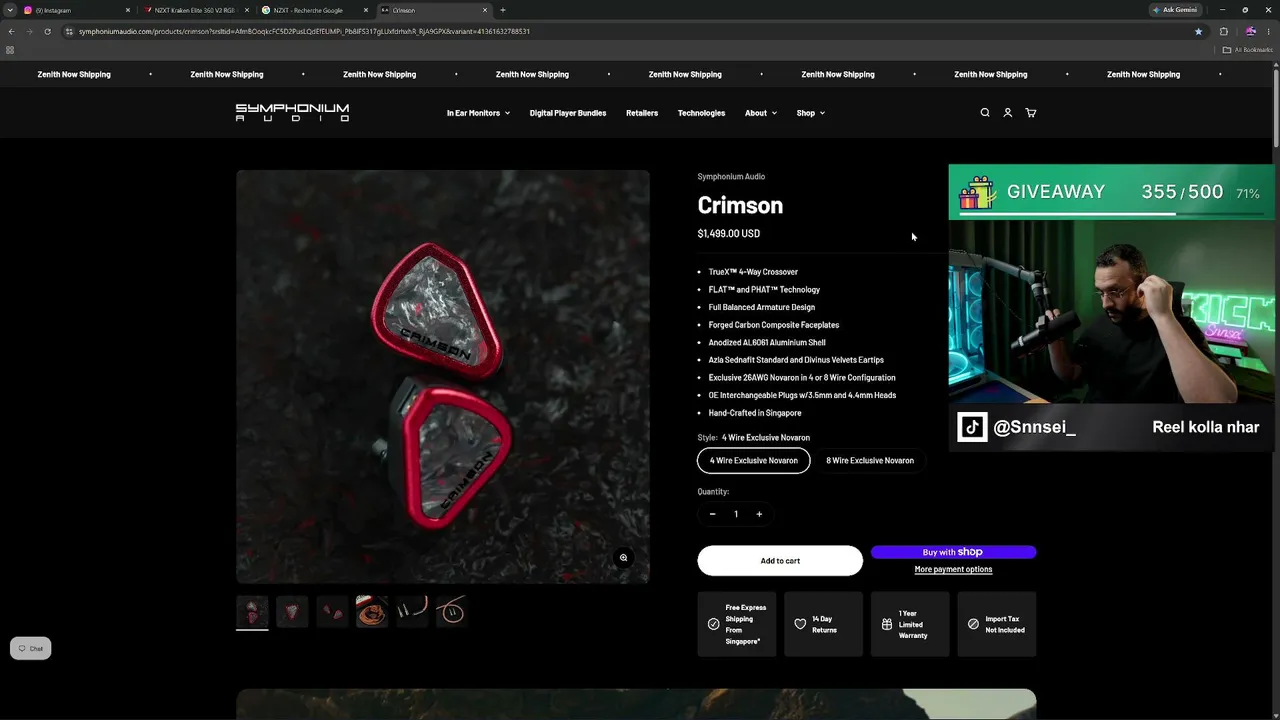Select 4 Wire Exclusive Novaron style
The height and width of the screenshot is (720, 1280).
[x=754, y=461]
